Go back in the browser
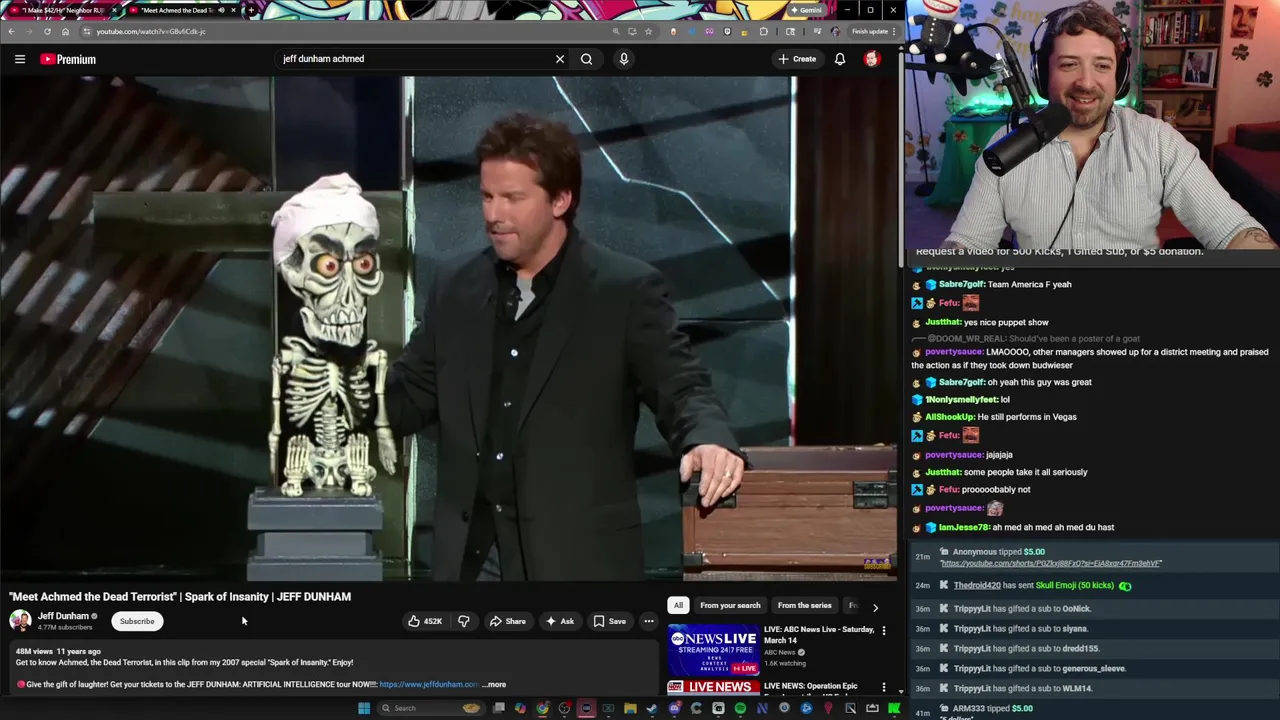Image resolution: width=1280 pixels, height=720 pixels. pyautogui.click(x=11, y=31)
